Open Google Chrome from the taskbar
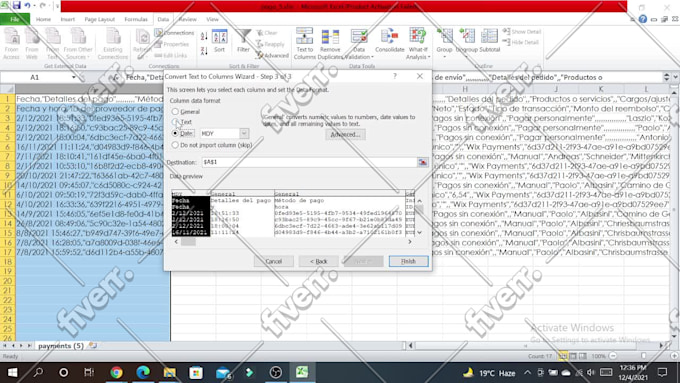Screen dimensions: 680x383 pos(116,372)
